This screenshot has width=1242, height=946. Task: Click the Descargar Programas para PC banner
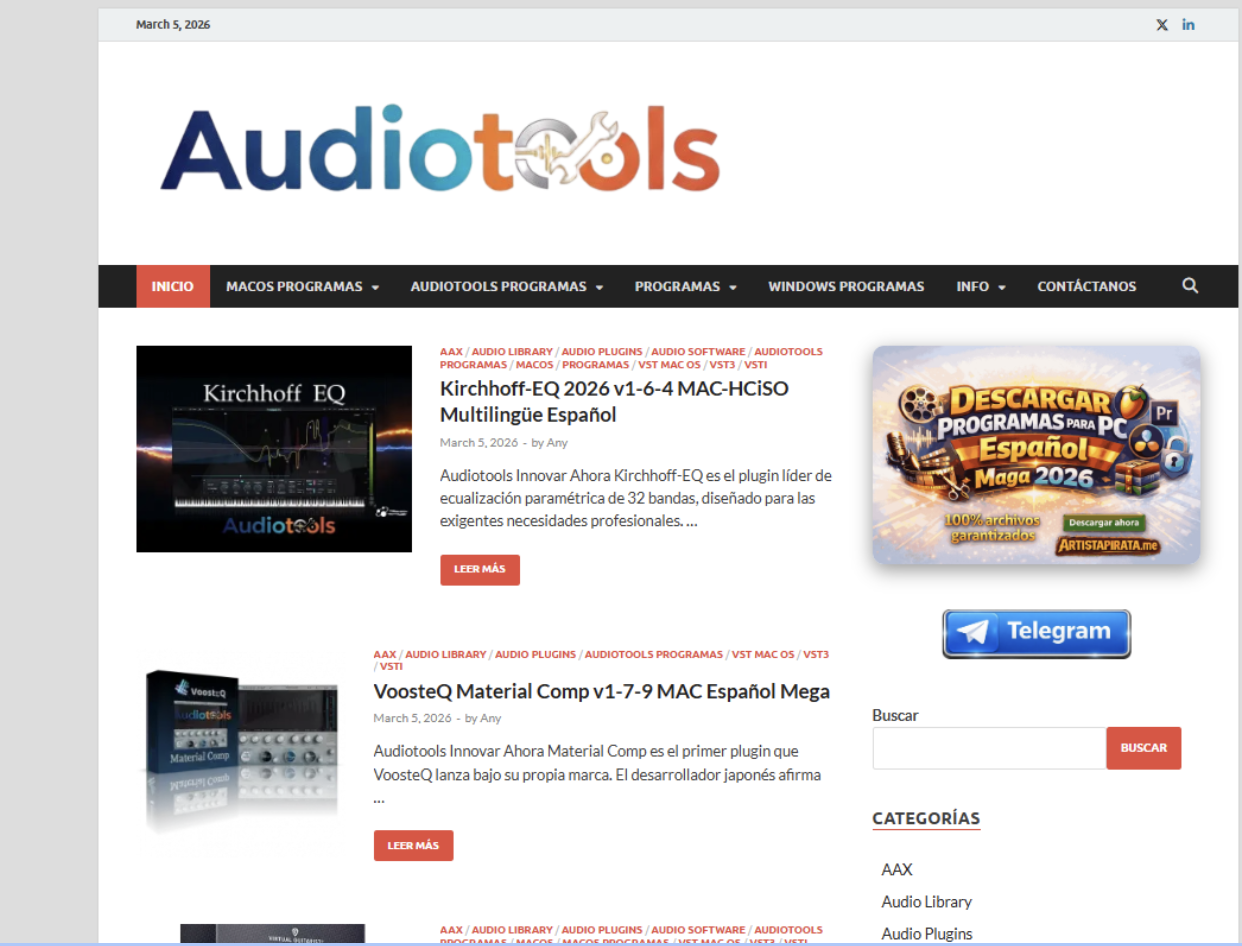click(1036, 455)
